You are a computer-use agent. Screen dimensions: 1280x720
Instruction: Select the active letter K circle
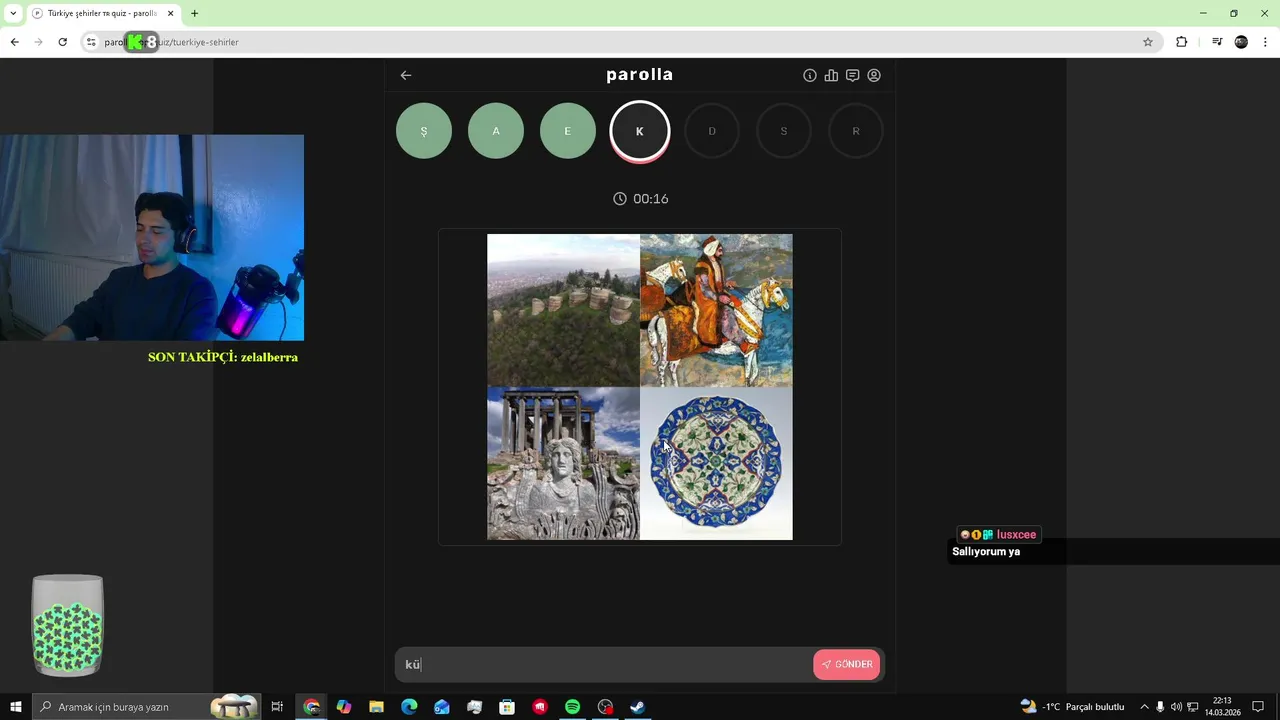pyautogui.click(x=640, y=131)
